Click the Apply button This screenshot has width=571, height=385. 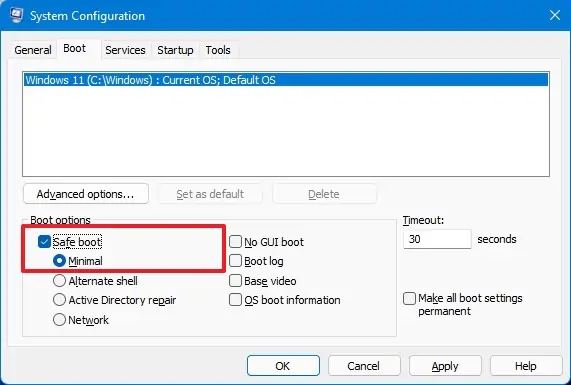click(x=445, y=366)
